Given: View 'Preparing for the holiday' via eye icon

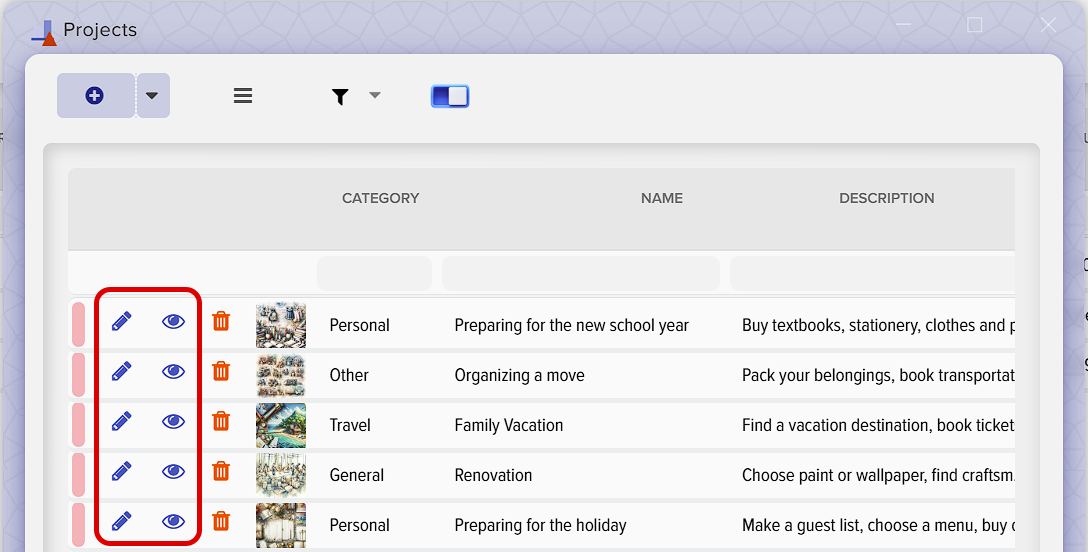Looking at the screenshot, I should [173, 521].
